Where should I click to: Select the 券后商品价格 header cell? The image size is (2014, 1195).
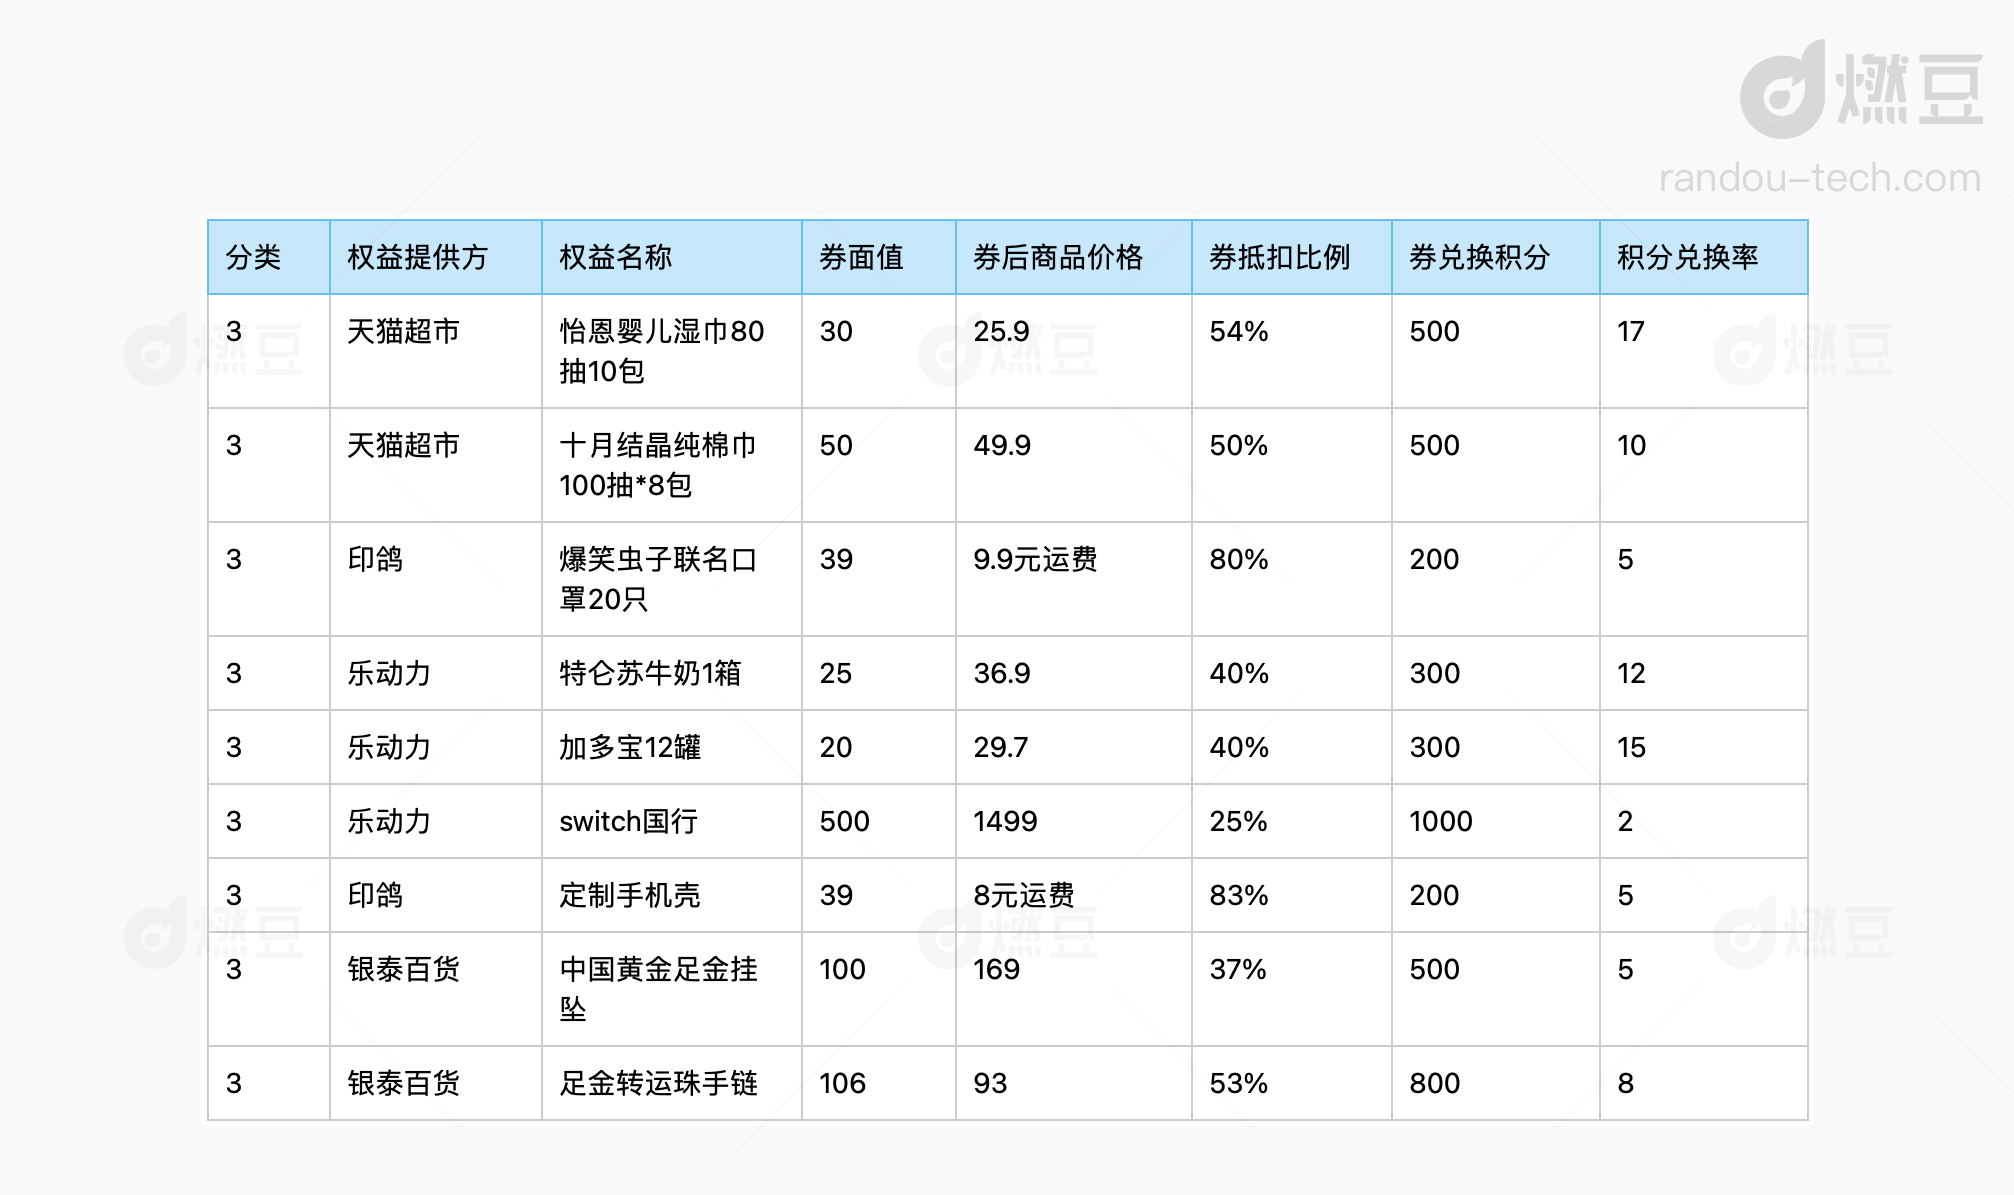coord(1057,258)
